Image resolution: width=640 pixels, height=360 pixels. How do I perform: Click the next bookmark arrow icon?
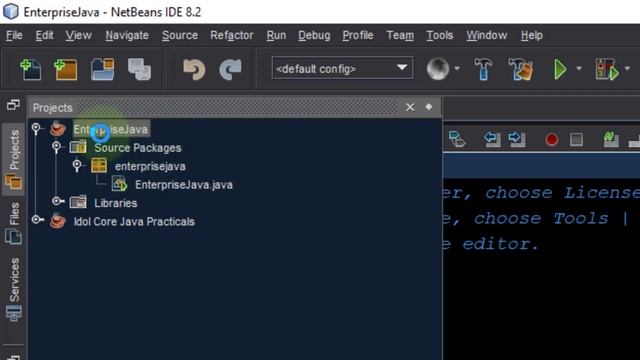pyautogui.click(x=516, y=139)
